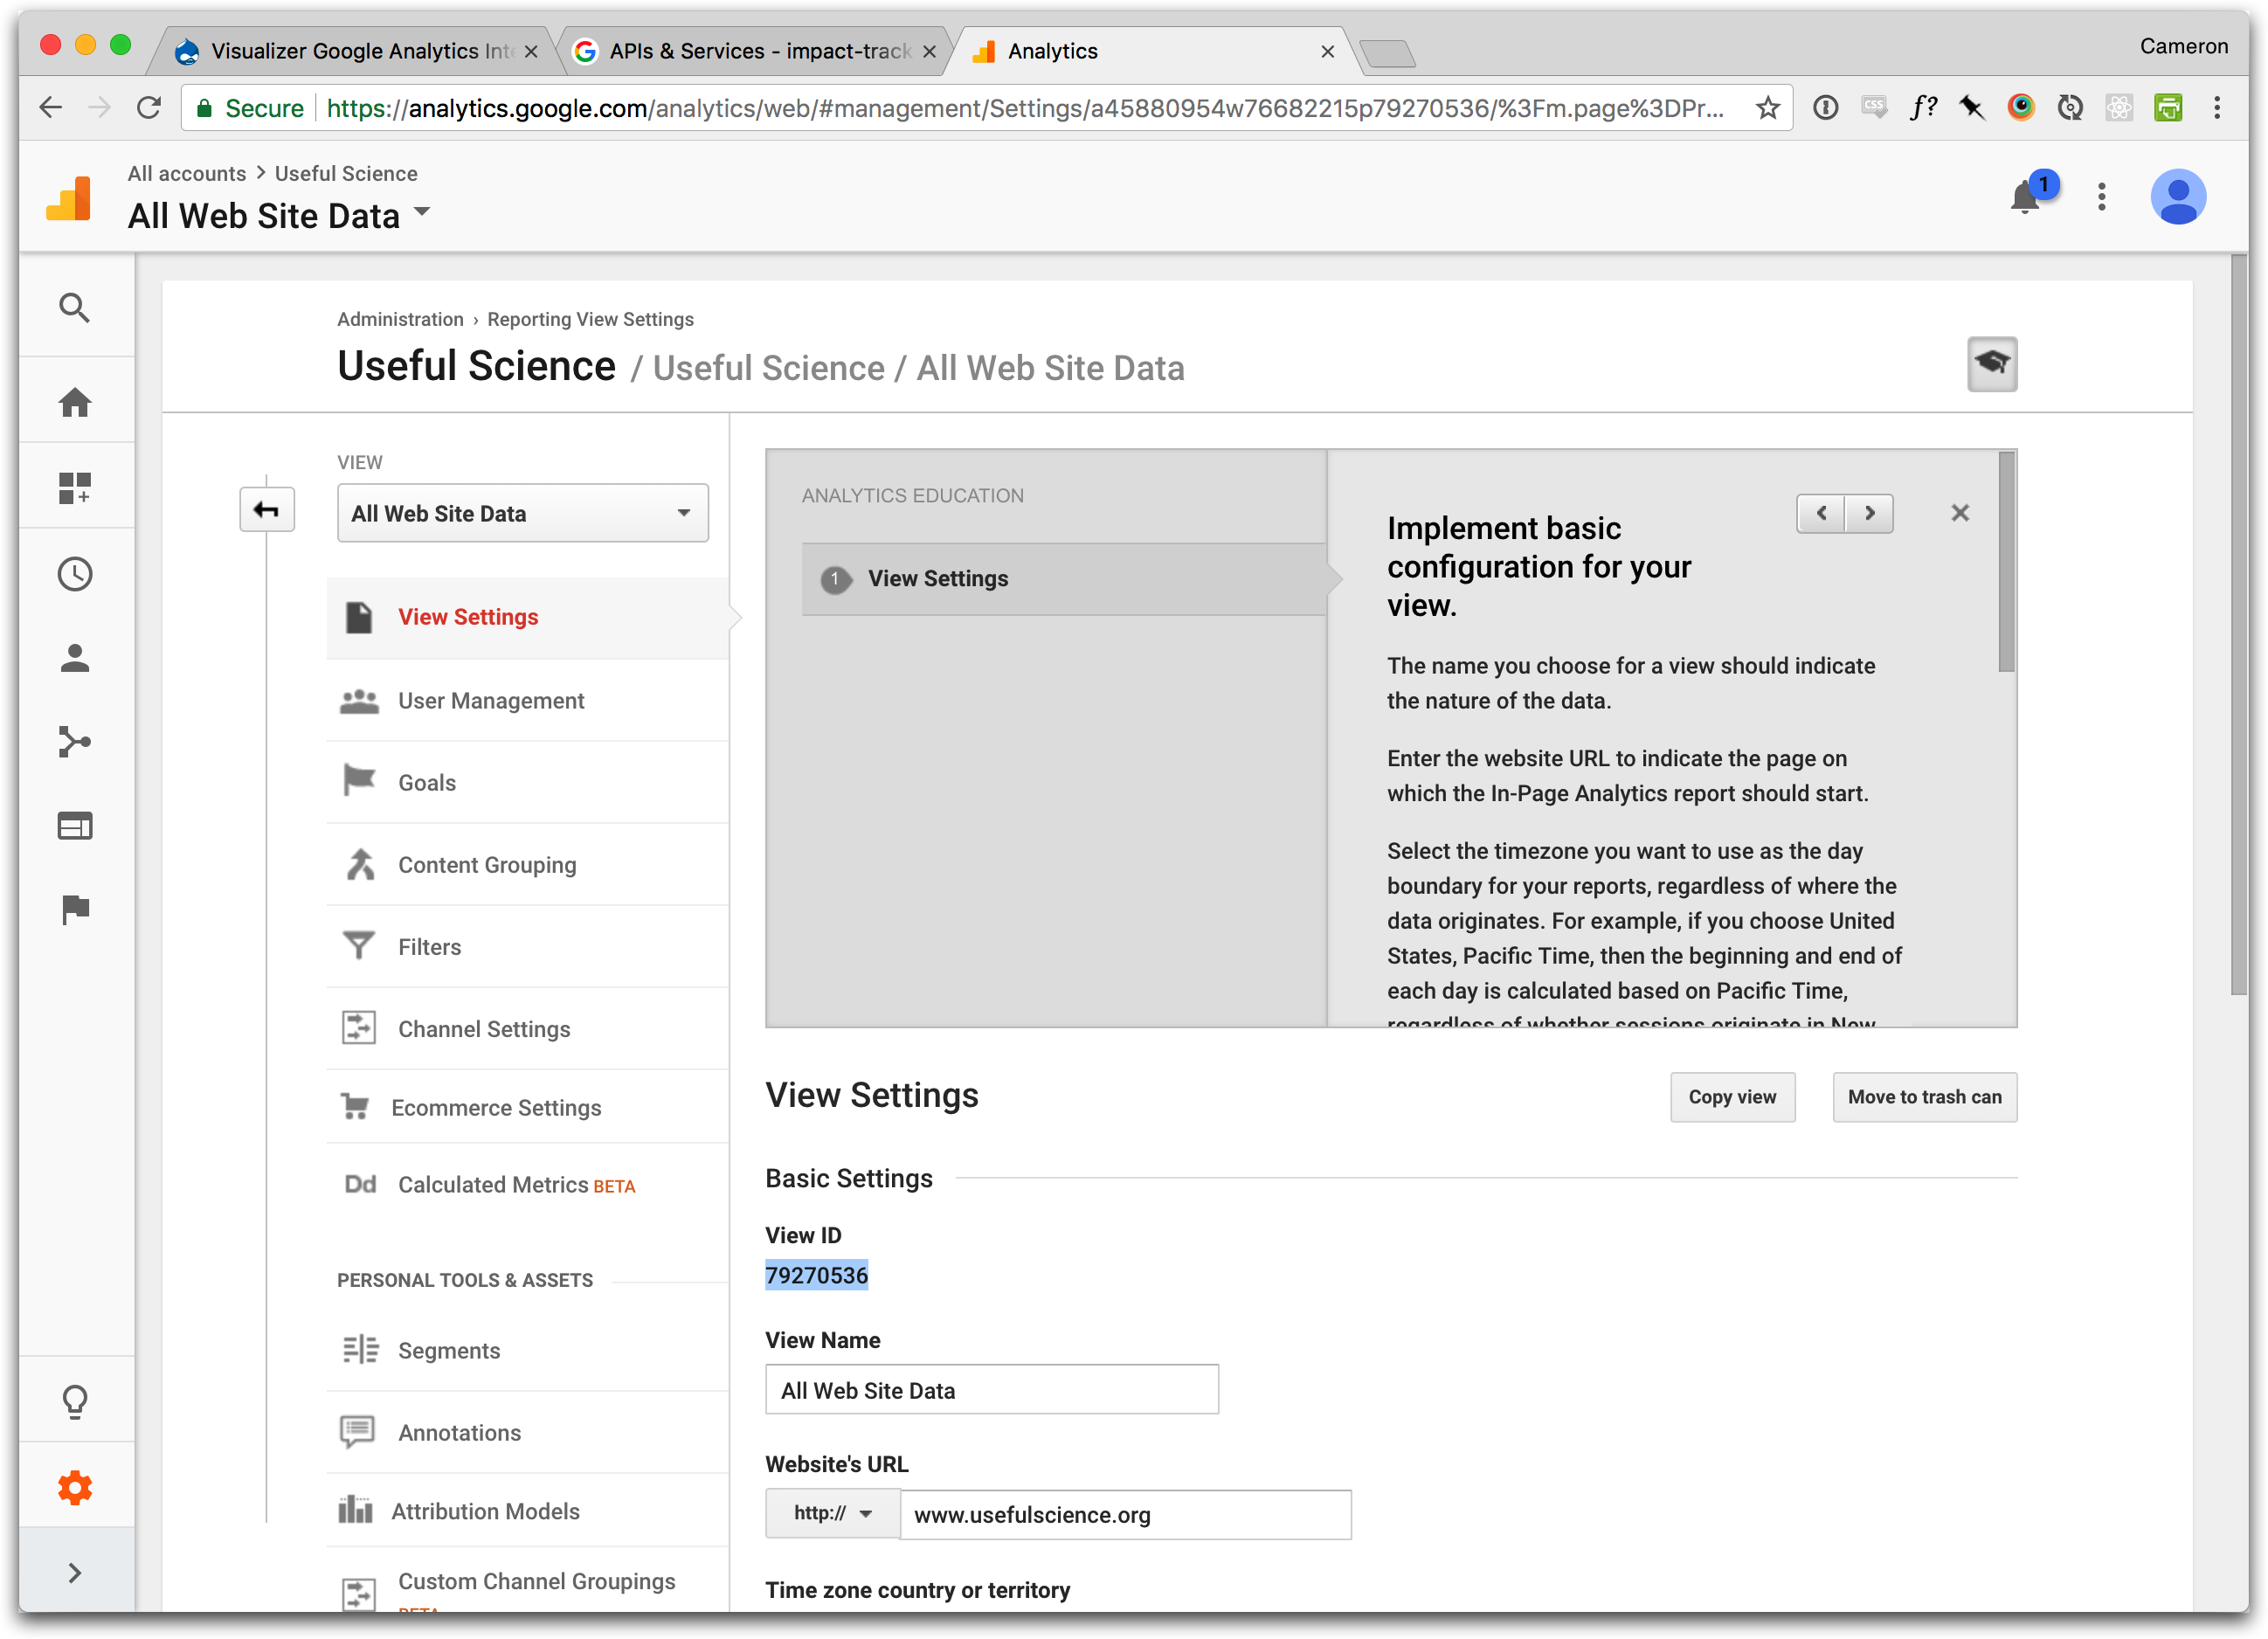This screenshot has height=1639, width=2268.
Task: Click the Copy view button
Action: 1732,1097
